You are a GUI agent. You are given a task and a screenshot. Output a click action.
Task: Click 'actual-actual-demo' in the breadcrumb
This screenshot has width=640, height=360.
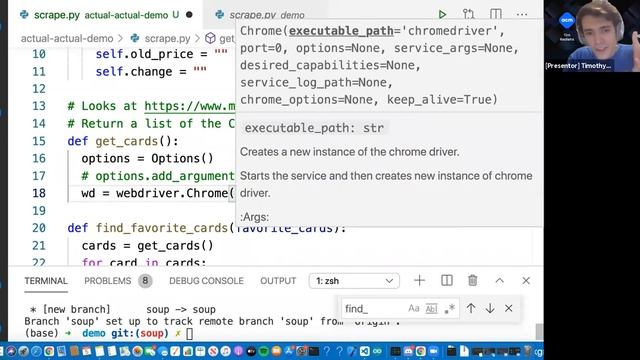coord(67,38)
